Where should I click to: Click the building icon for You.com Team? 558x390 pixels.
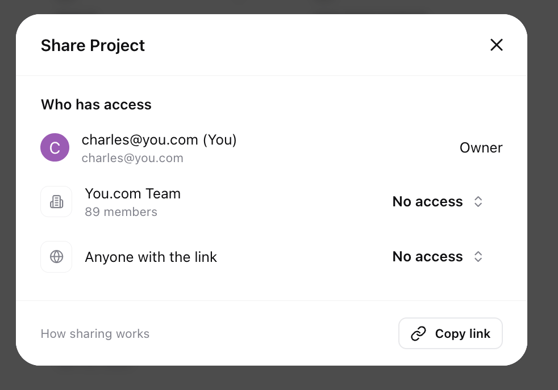[x=57, y=202]
